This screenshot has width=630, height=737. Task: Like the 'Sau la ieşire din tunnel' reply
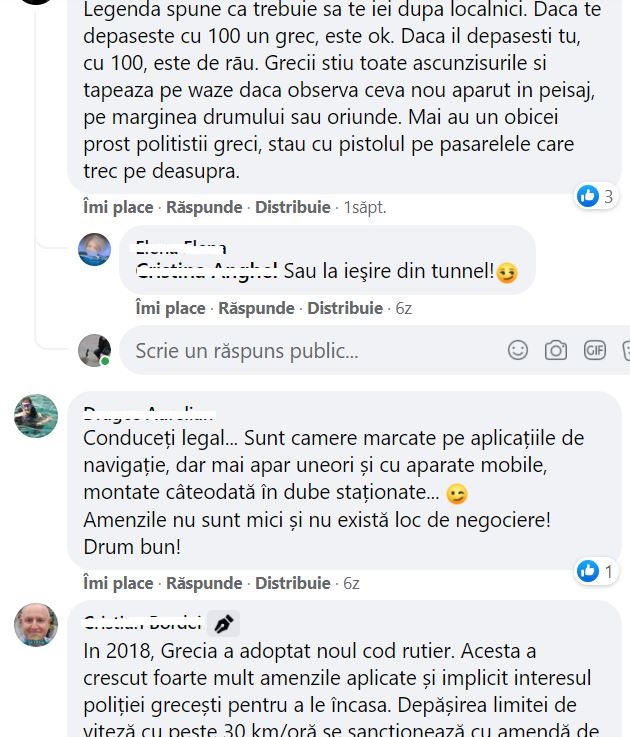click(170, 308)
